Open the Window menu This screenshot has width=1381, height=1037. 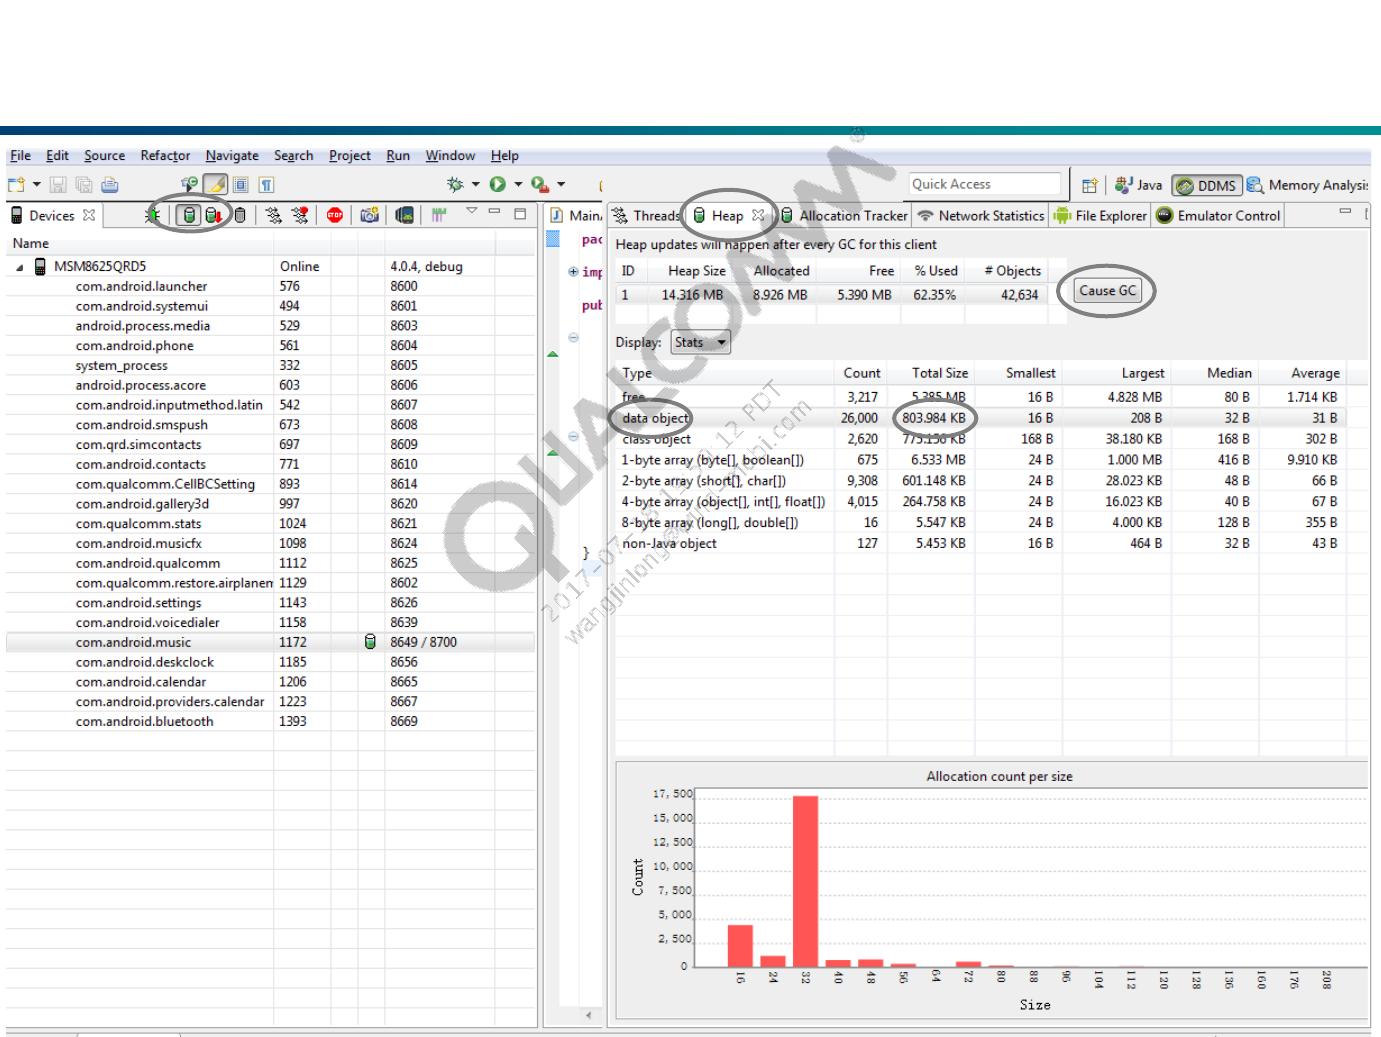pyautogui.click(x=450, y=156)
